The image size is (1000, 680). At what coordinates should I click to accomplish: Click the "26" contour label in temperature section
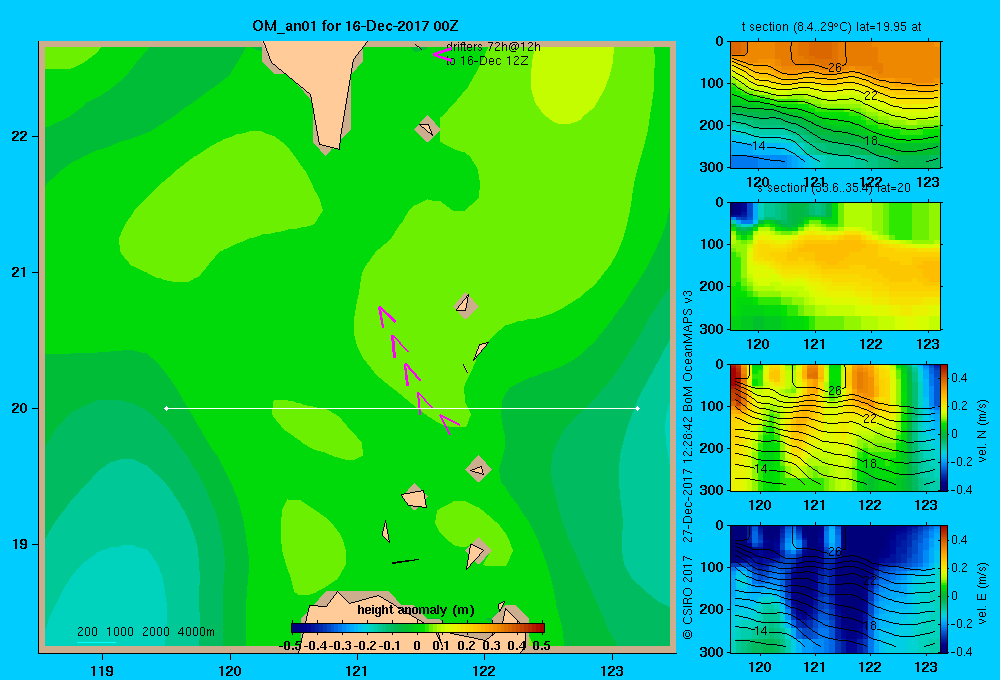[x=835, y=68]
